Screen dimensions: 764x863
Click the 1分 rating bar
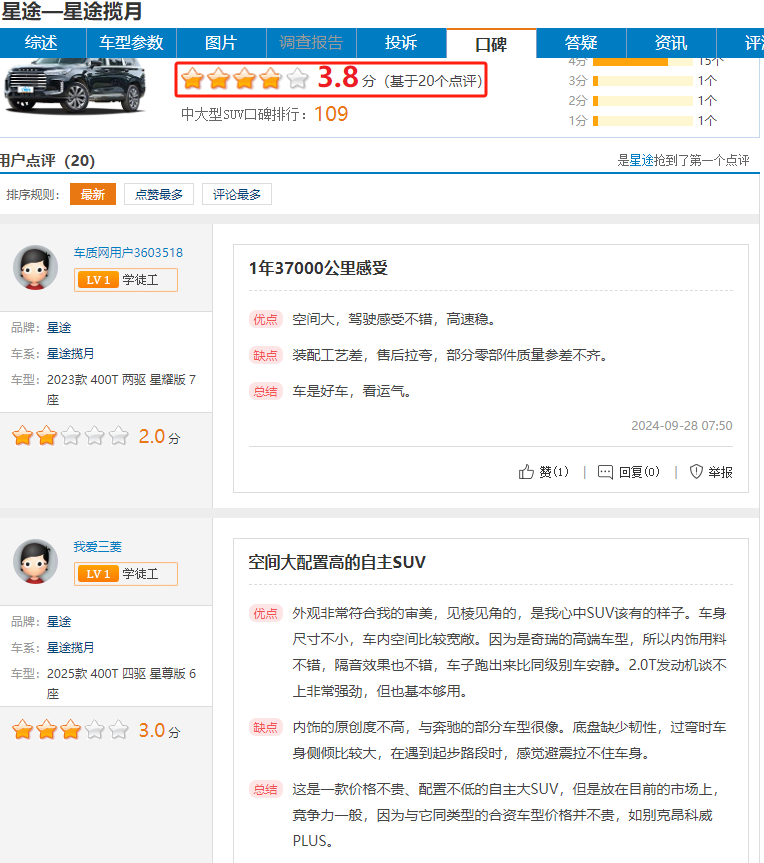[643, 121]
